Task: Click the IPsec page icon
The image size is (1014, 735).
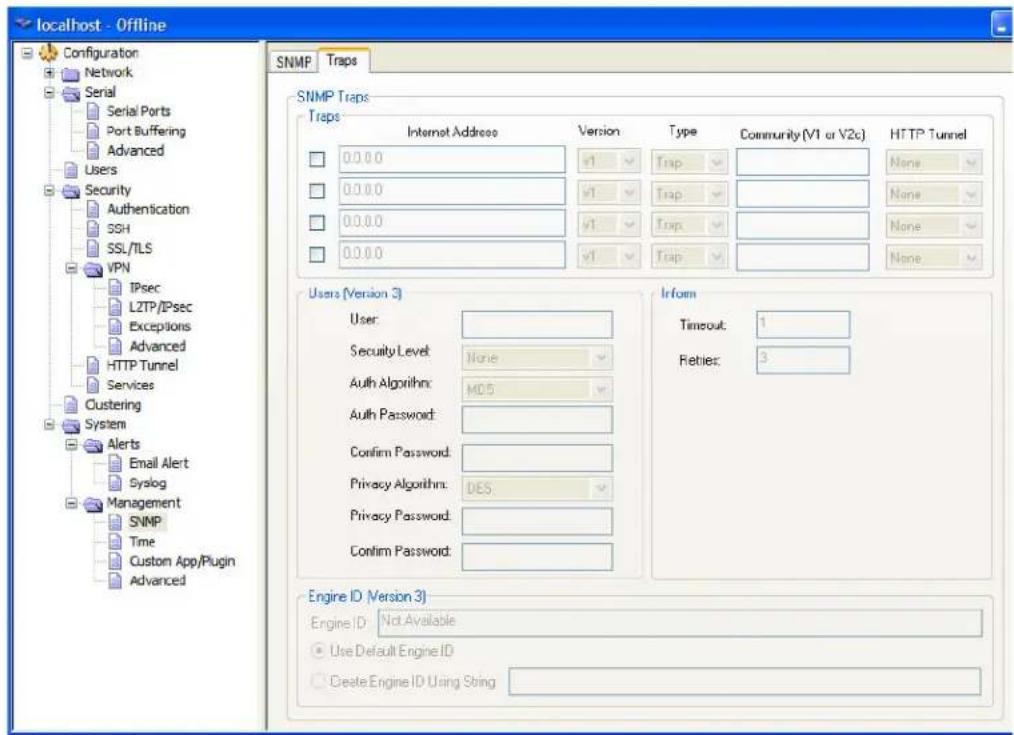Action: tap(115, 287)
